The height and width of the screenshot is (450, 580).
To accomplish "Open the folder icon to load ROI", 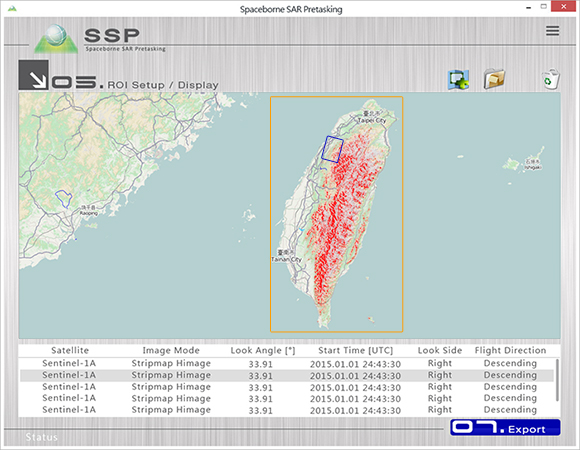I will click(494, 79).
